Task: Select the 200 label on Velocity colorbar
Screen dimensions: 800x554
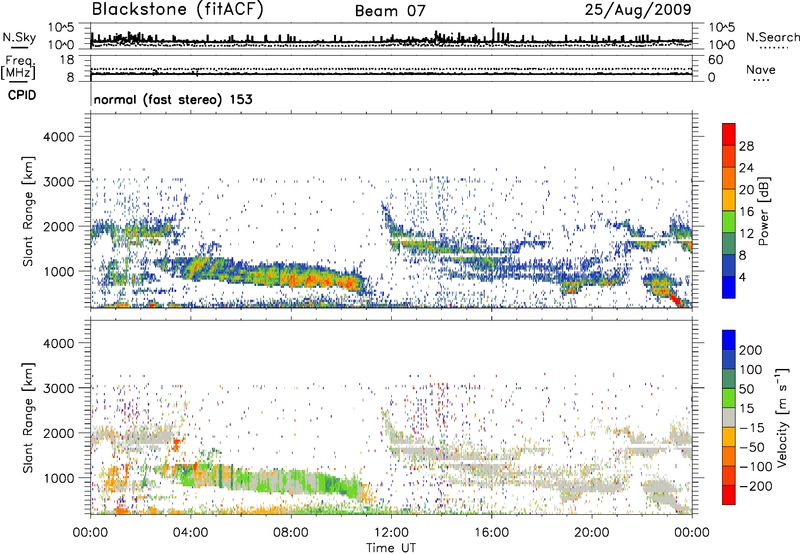Action: point(751,350)
